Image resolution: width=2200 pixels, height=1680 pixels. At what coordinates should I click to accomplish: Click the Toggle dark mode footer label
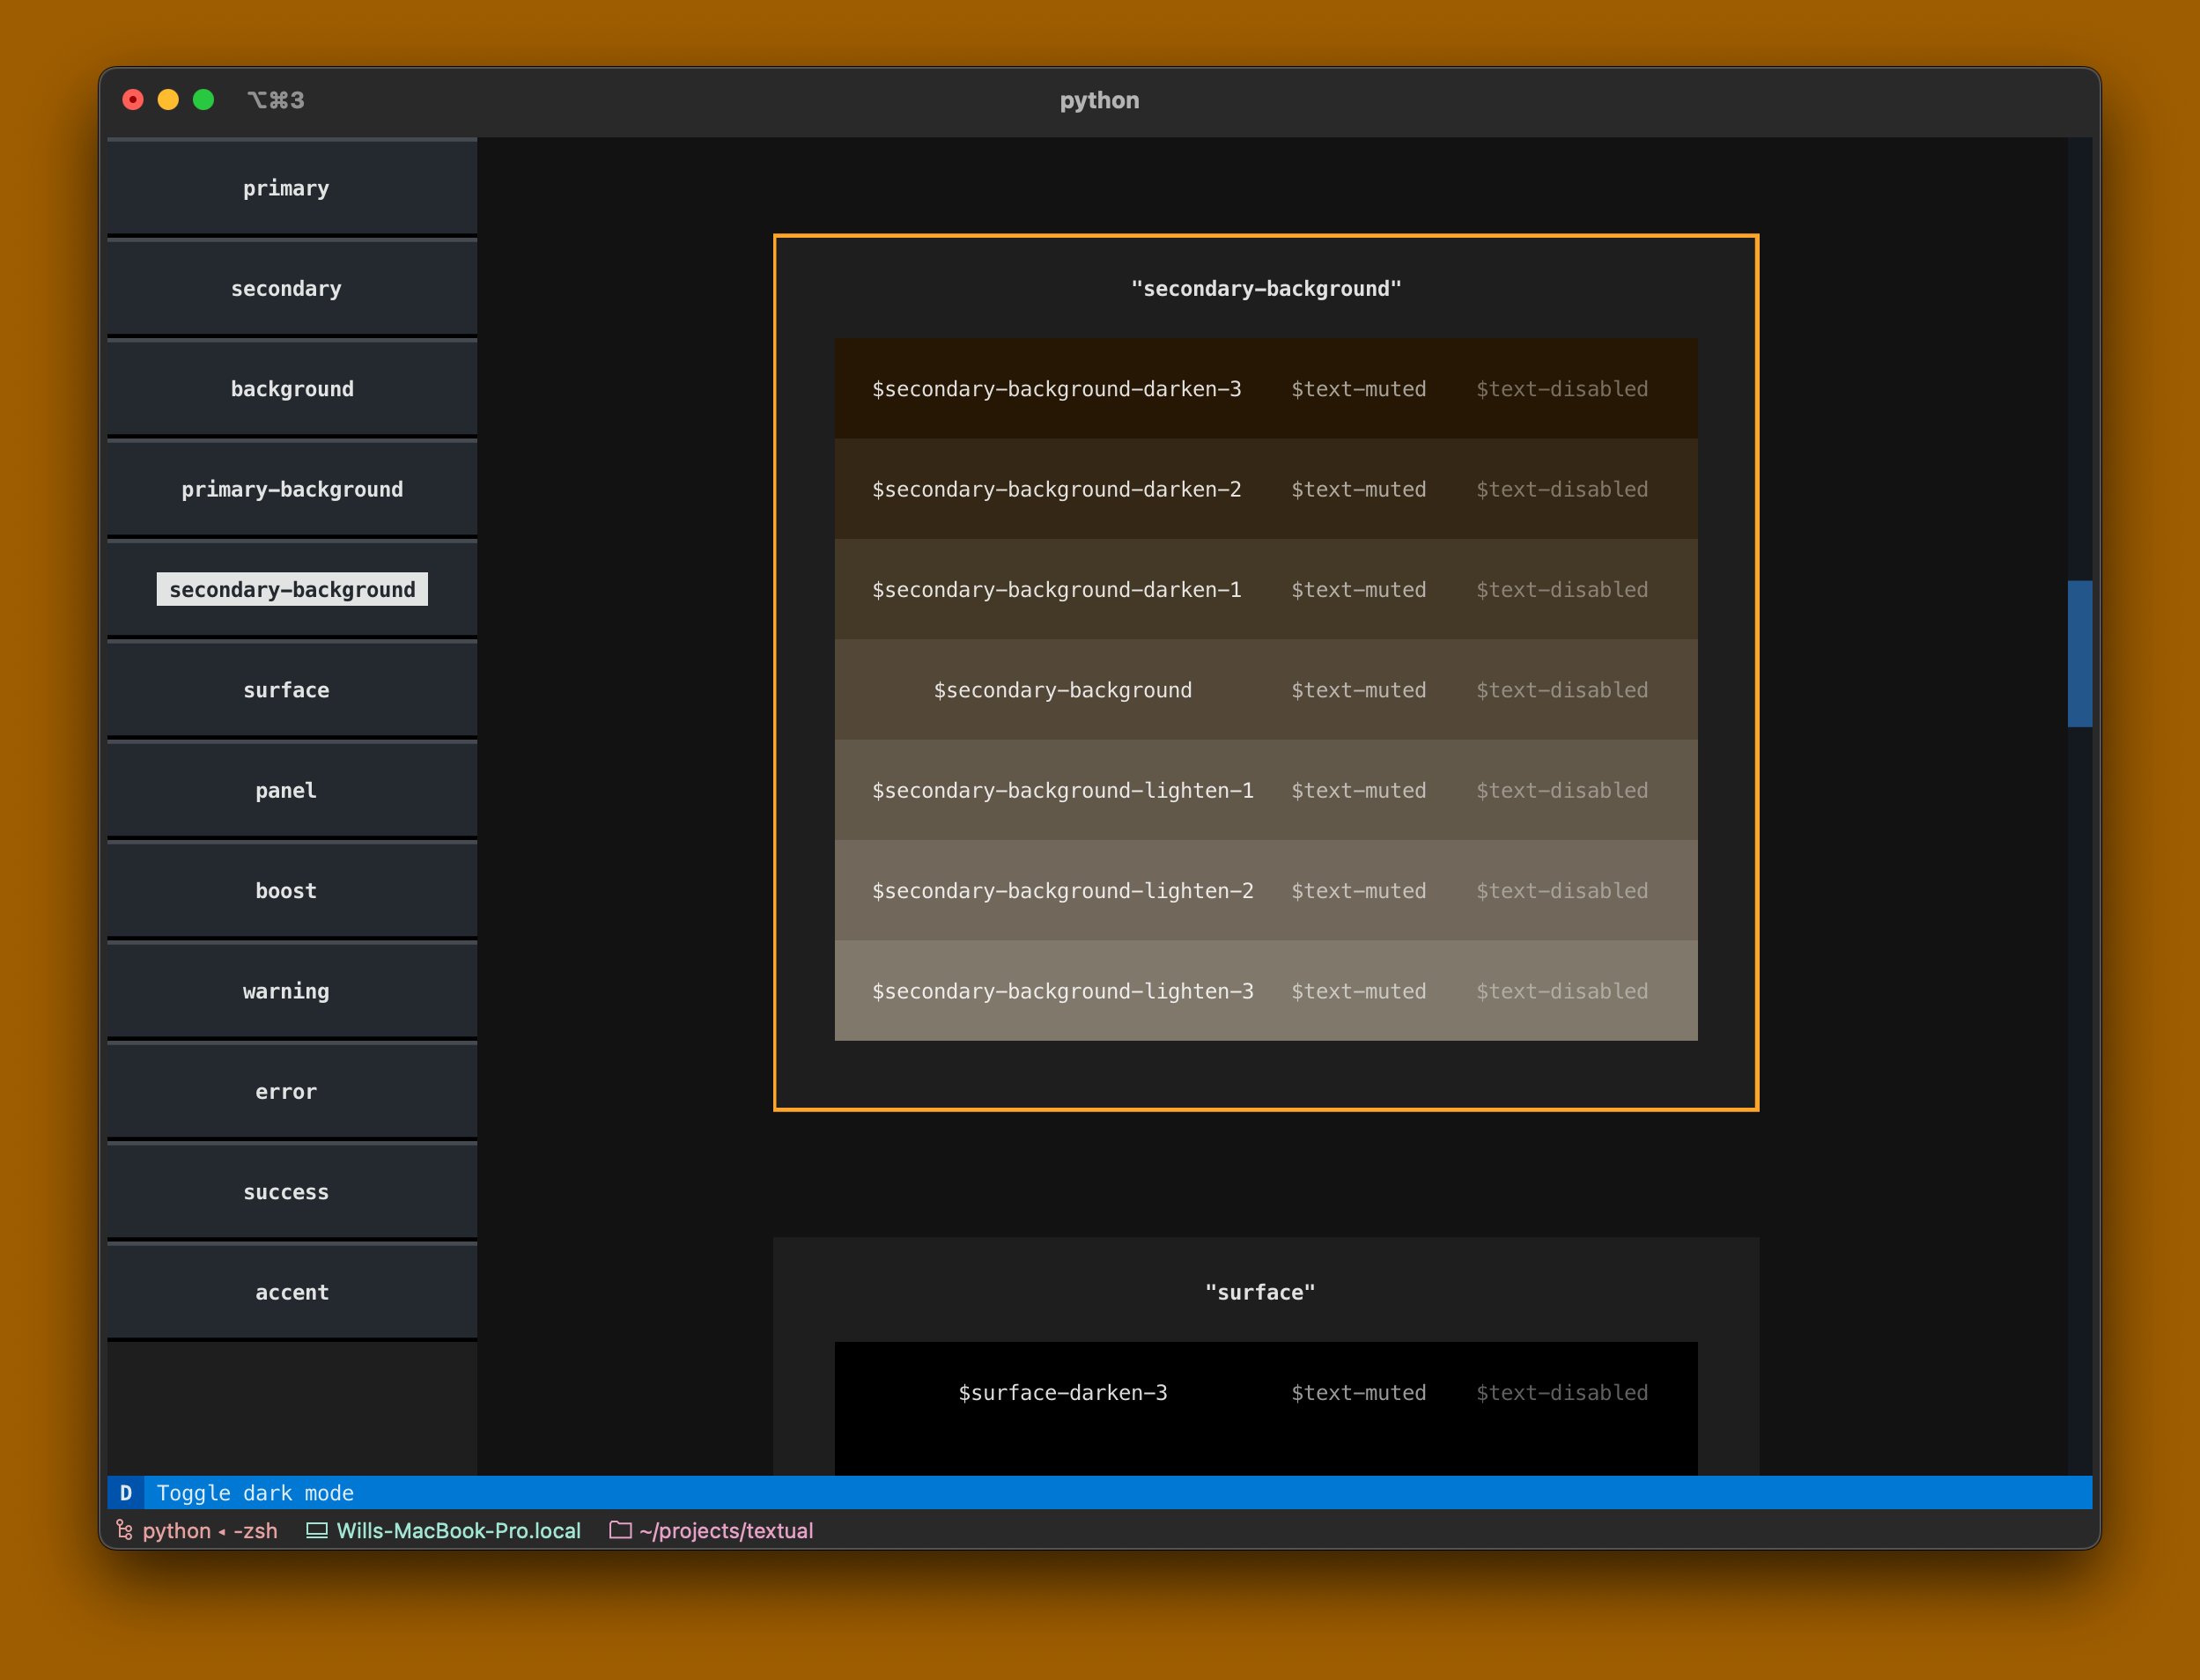pyautogui.click(x=255, y=1493)
